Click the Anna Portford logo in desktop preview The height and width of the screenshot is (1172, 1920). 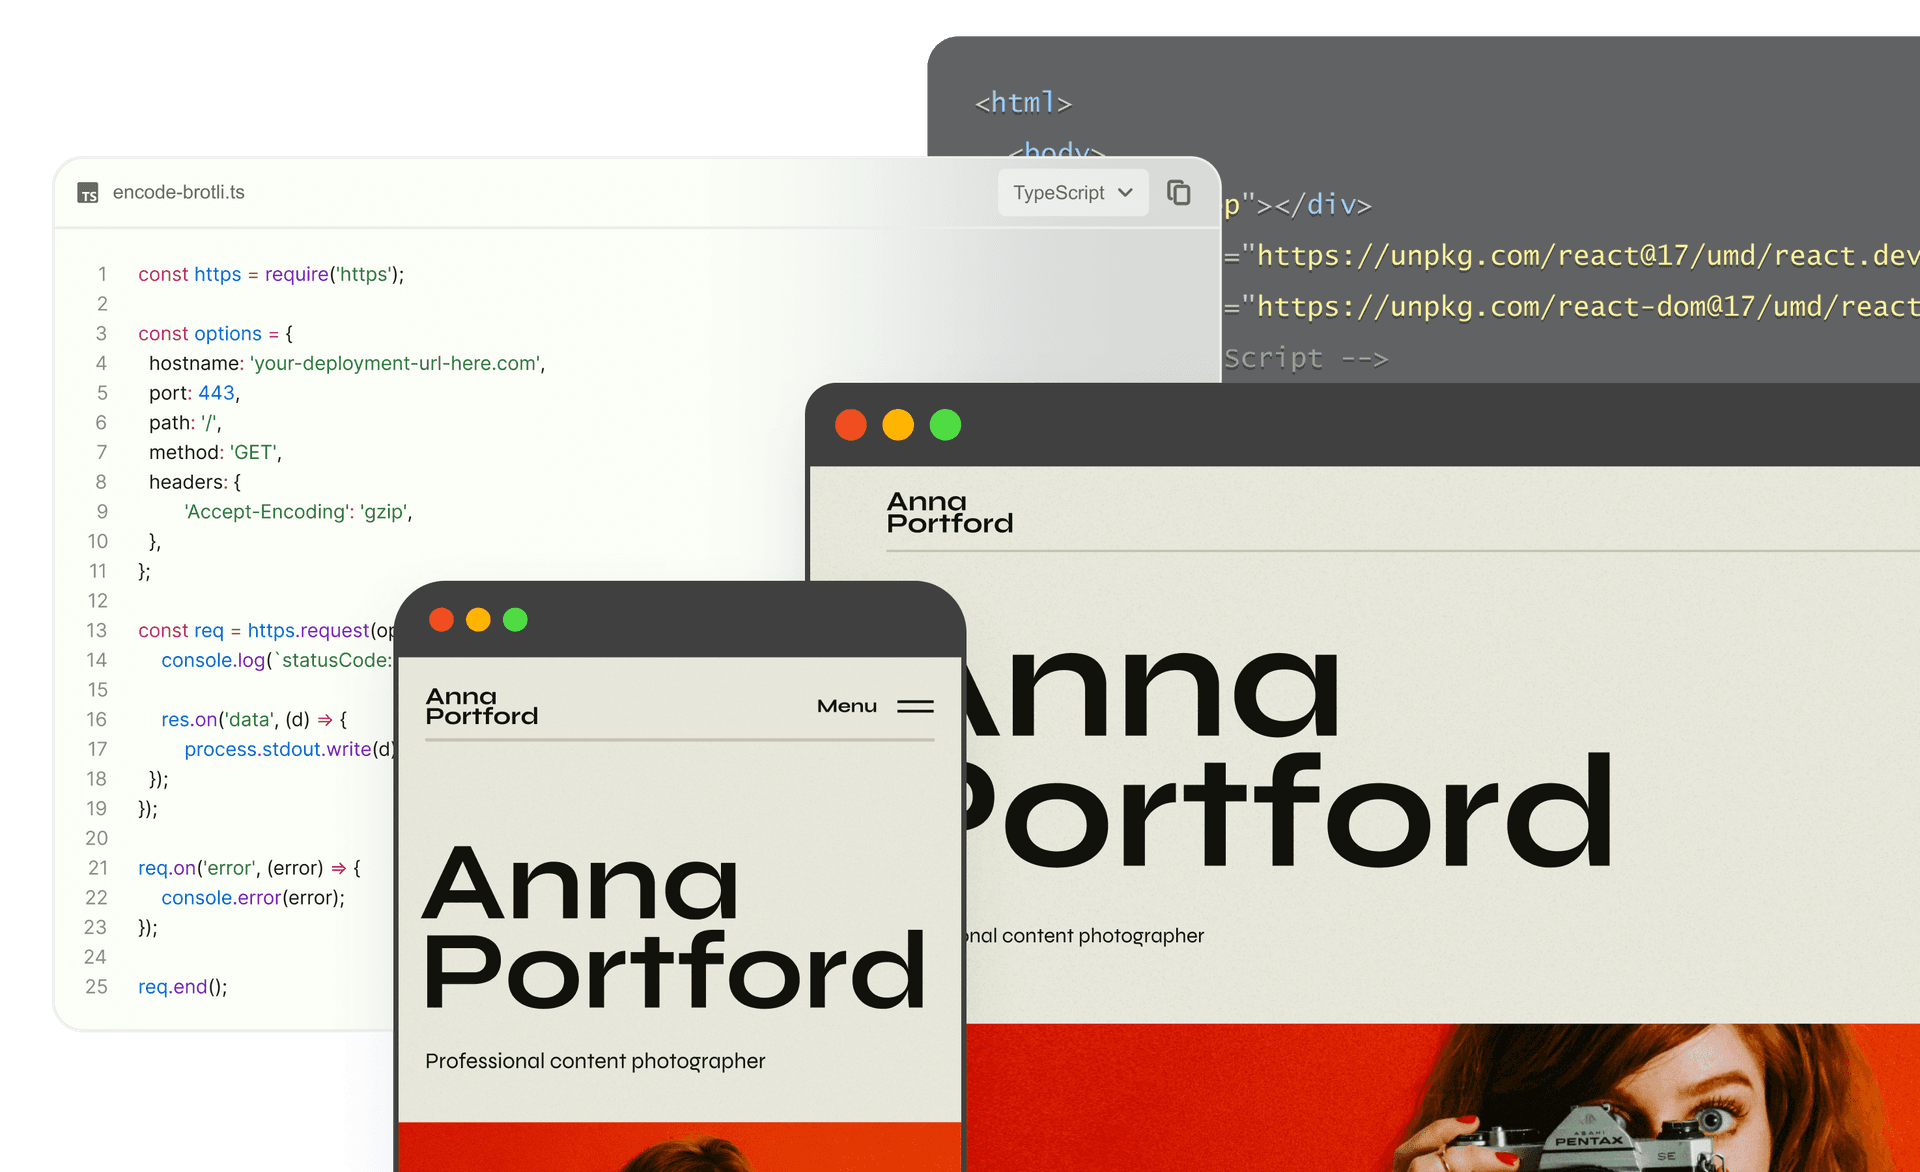[x=949, y=512]
